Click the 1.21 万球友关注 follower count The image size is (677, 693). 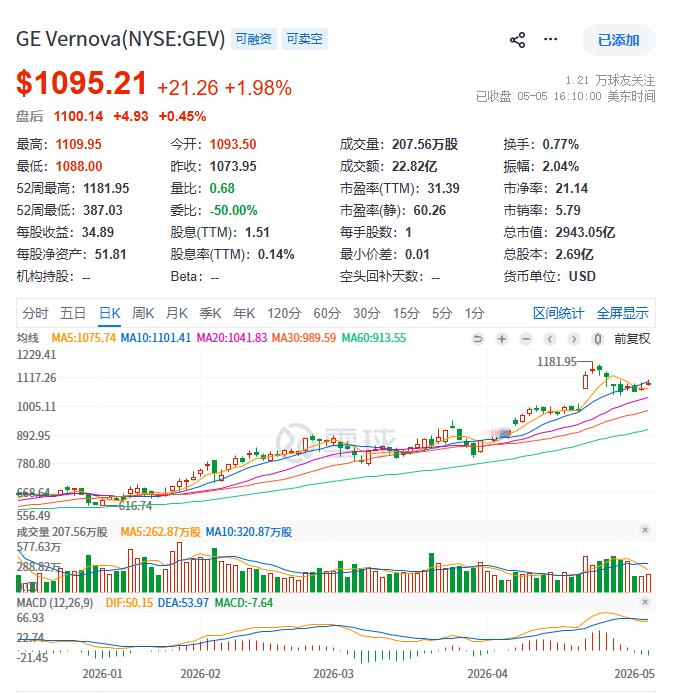610,80
